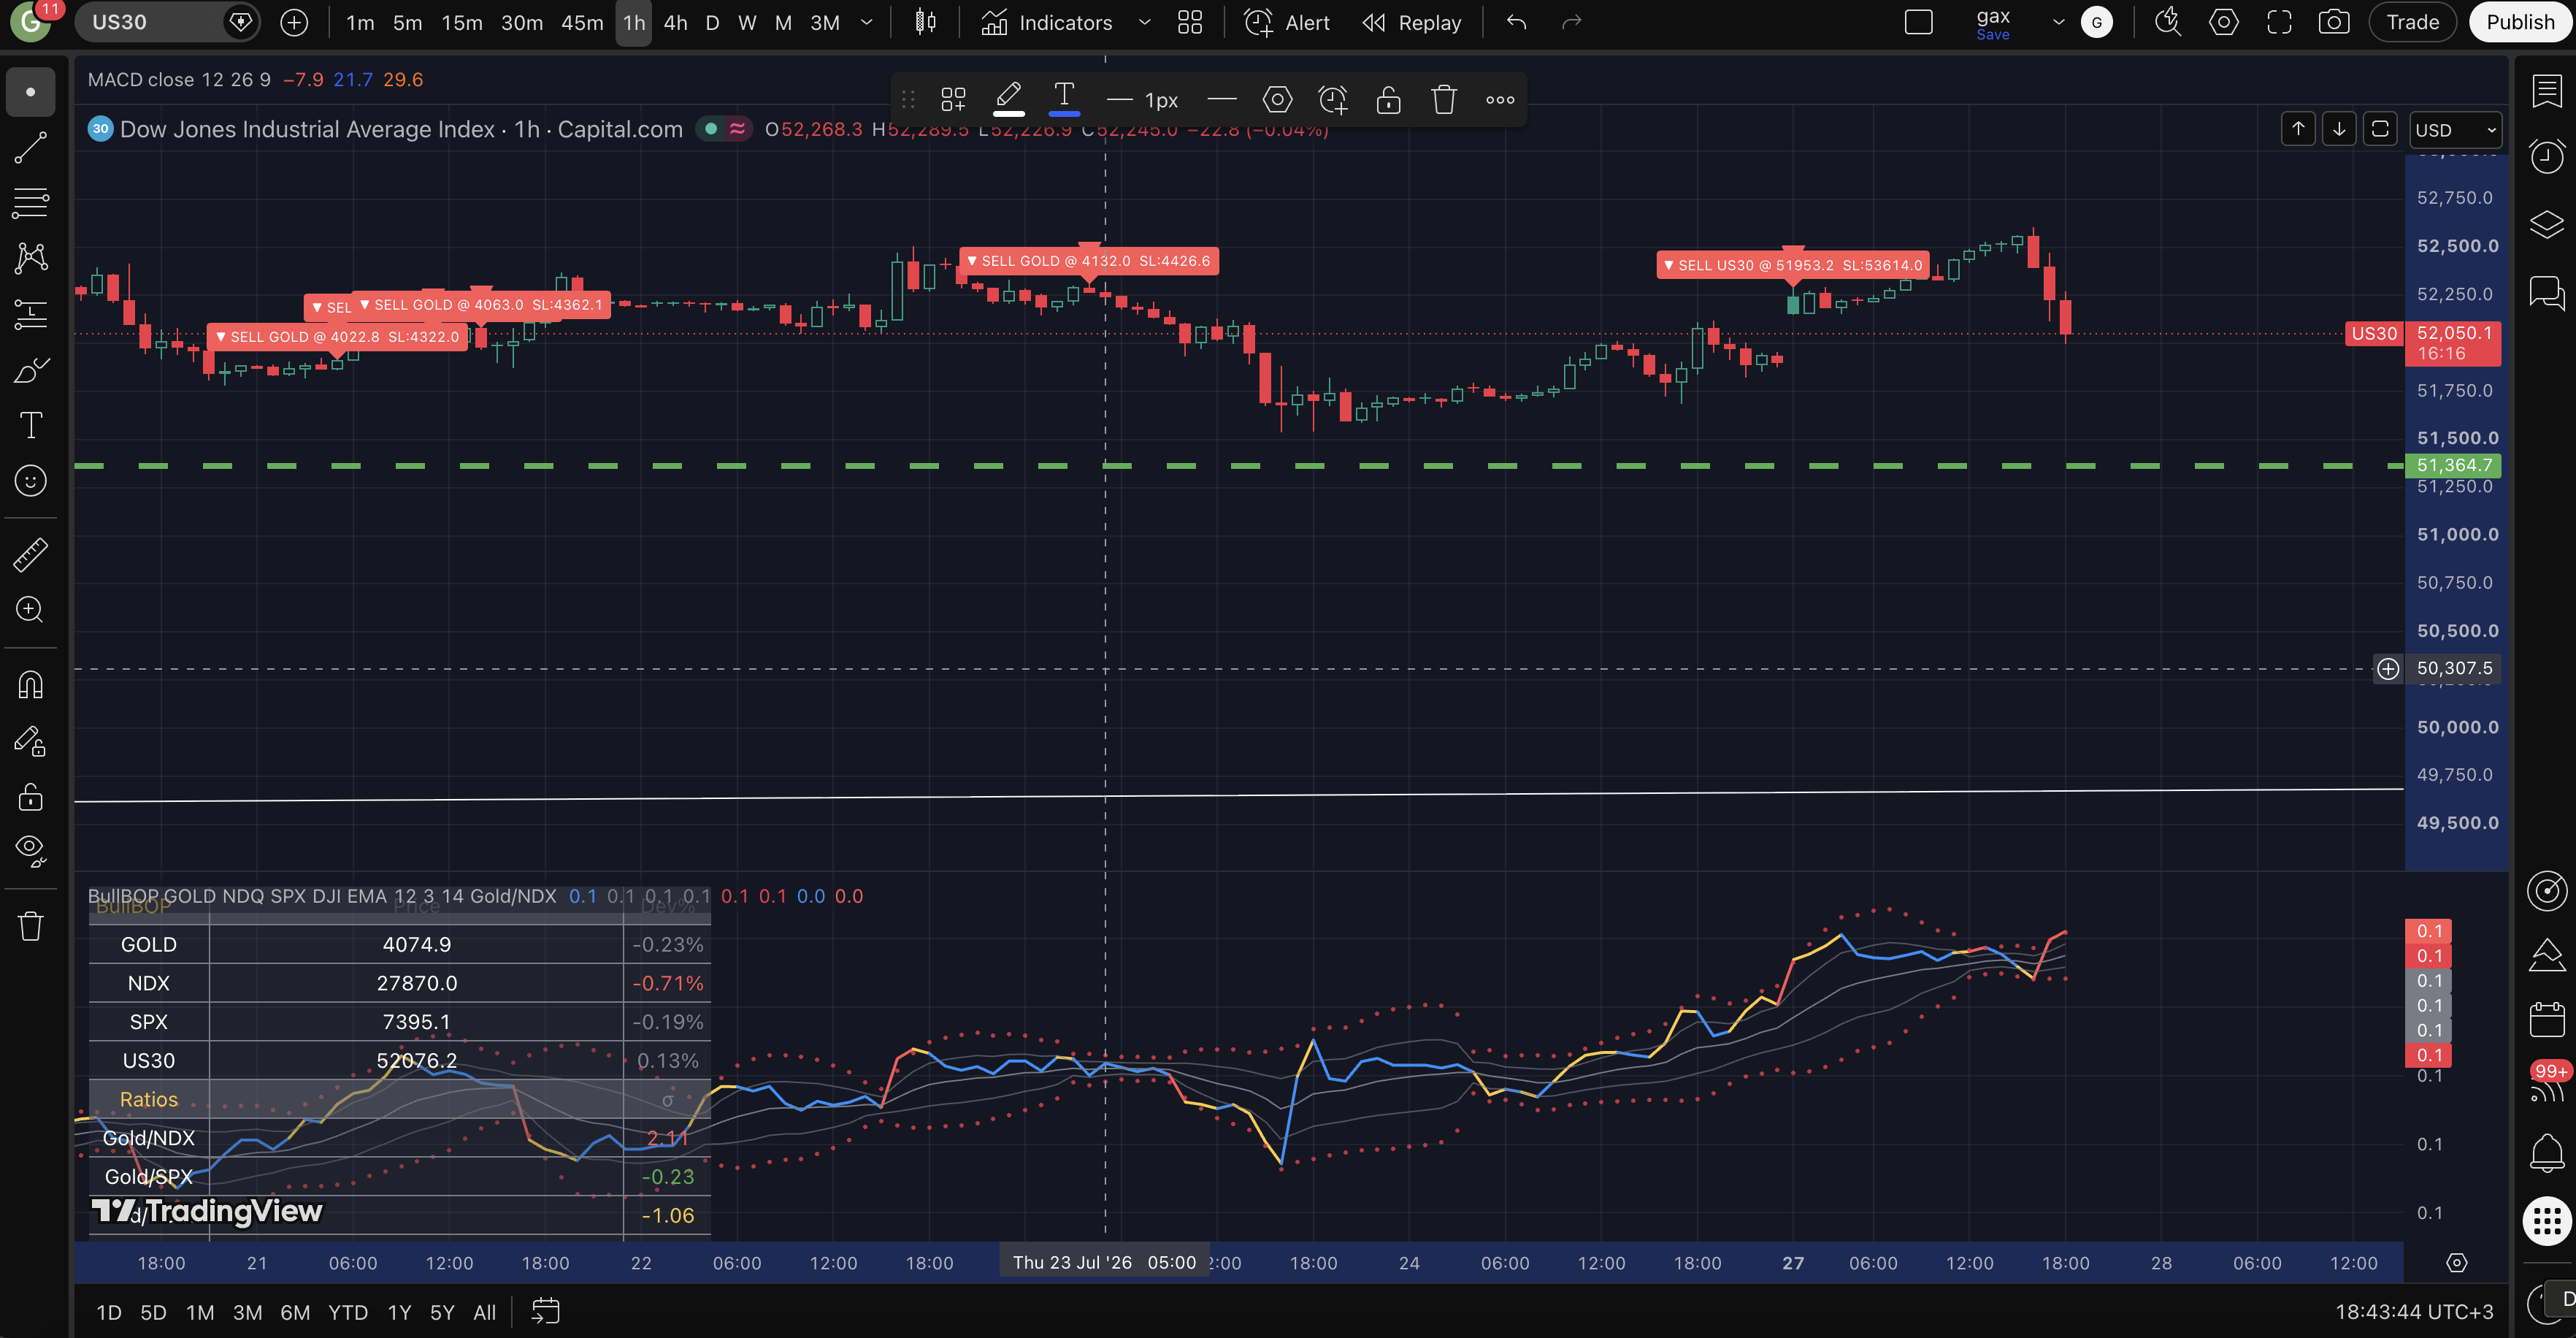Delete the selected drawing
The height and width of the screenshot is (1338, 2576).
(1443, 99)
